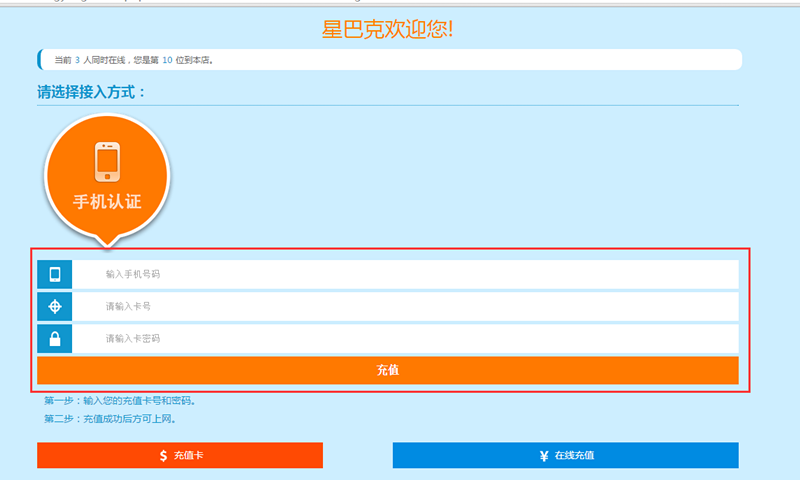Select the 手机认证 orange bubble

click(x=107, y=176)
